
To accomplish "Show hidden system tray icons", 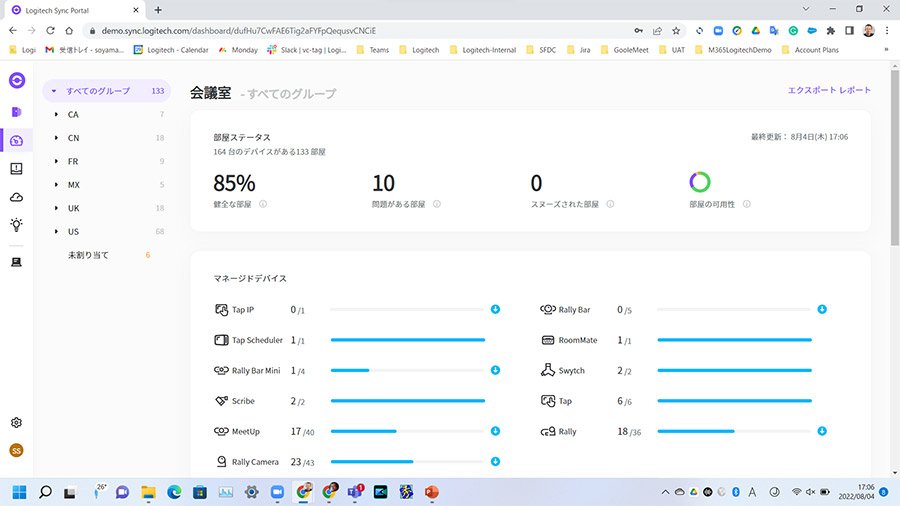I will pyautogui.click(x=665, y=492).
